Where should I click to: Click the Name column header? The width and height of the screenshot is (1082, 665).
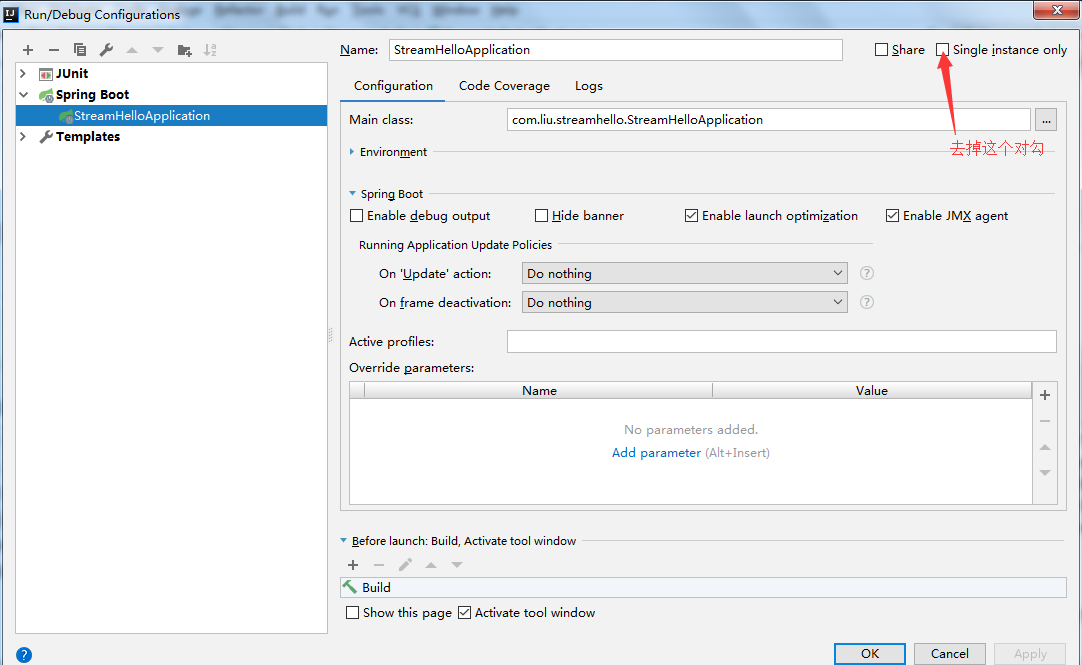[538, 390]
